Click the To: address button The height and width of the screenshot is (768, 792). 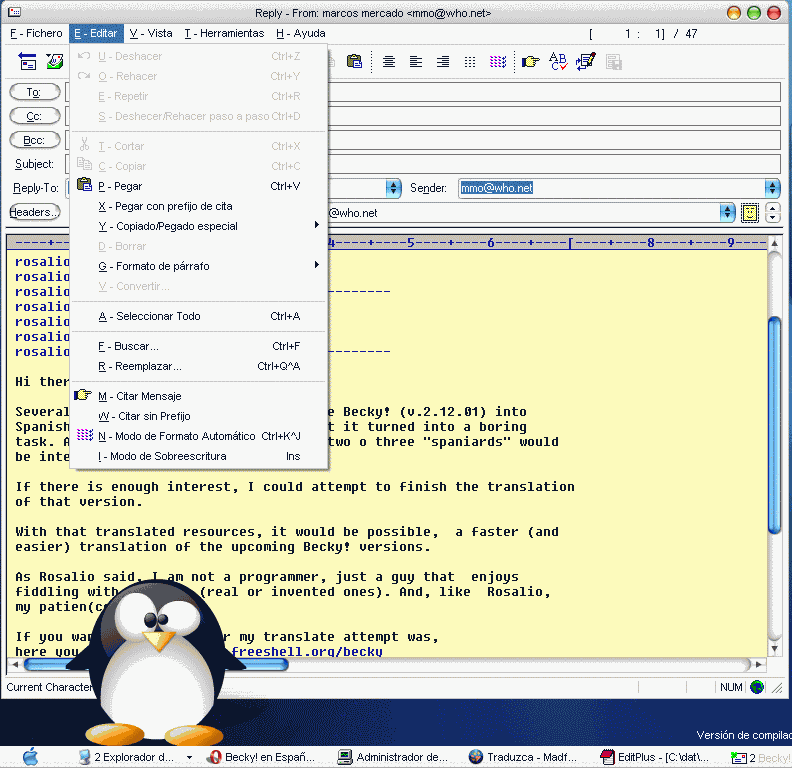coord(35,92)
